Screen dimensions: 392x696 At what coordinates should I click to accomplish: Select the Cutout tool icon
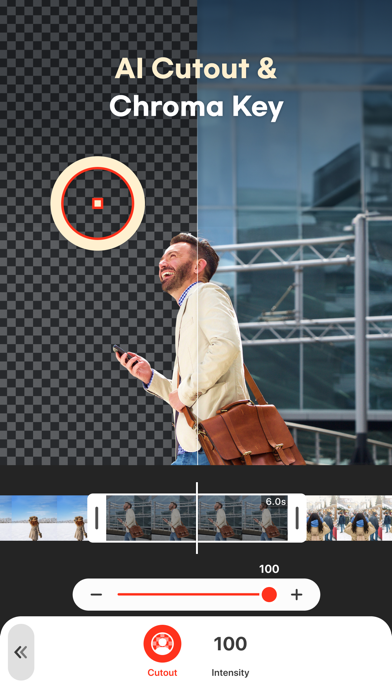[x=162, y=644]
